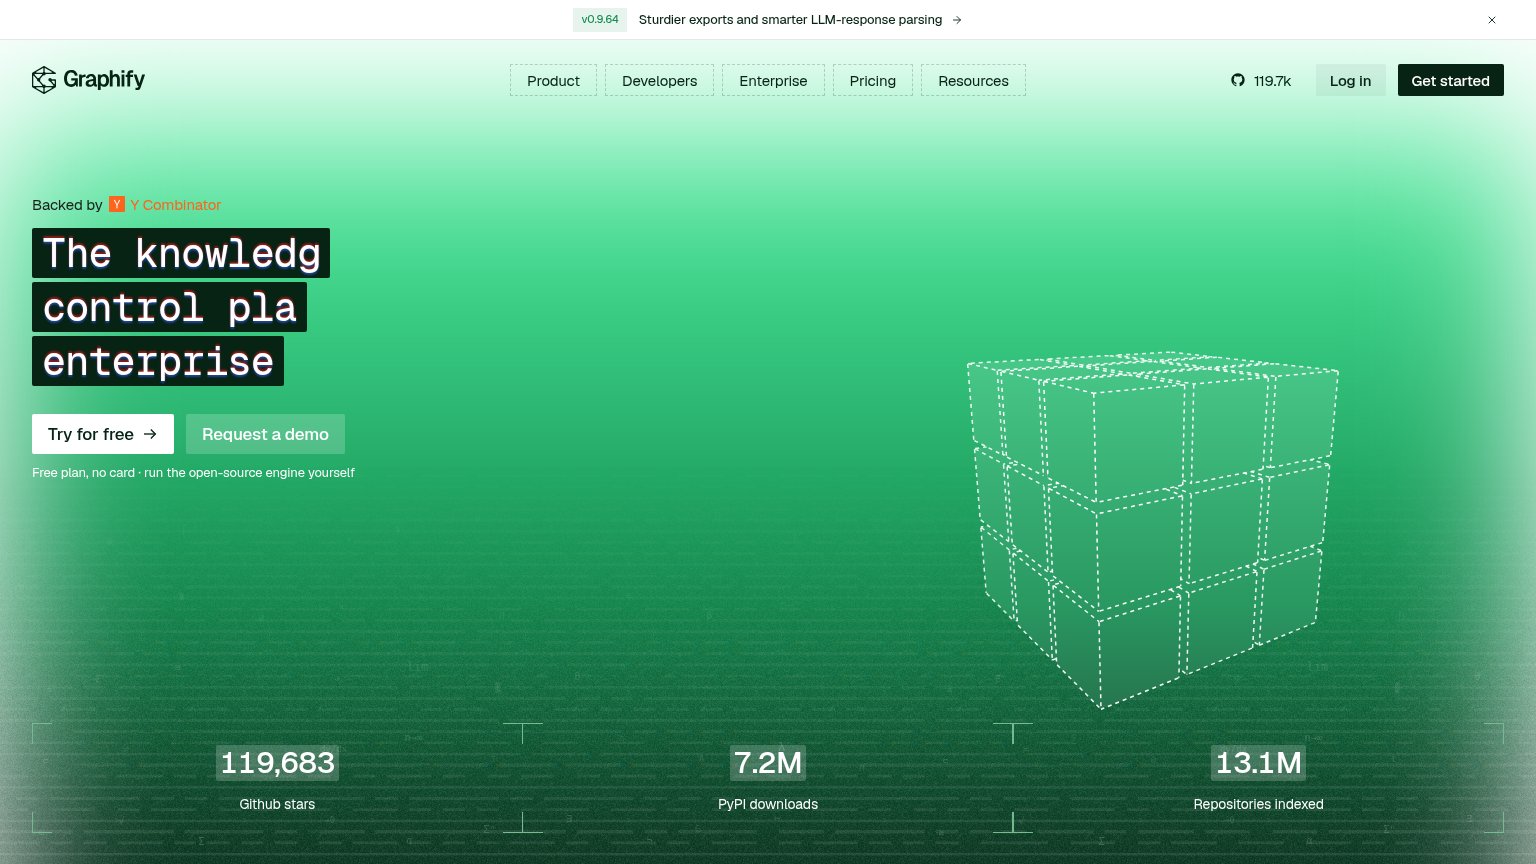Click the 'The knowledg' headline line
The image size is (1536, 864).
click(181, 253)
